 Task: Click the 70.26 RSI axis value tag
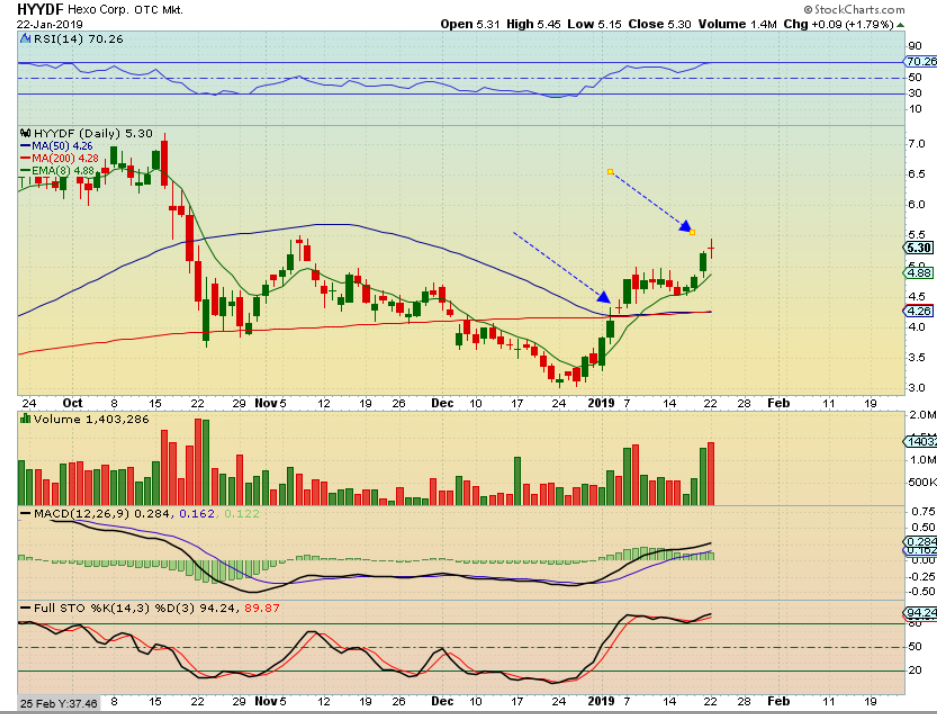click(x=921, y=62)
